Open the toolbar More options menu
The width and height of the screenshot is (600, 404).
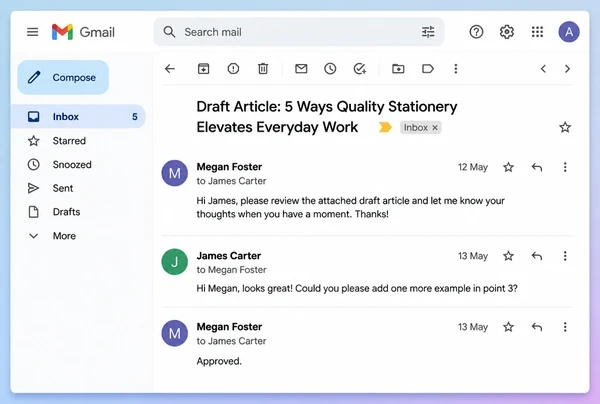(456, 69)
